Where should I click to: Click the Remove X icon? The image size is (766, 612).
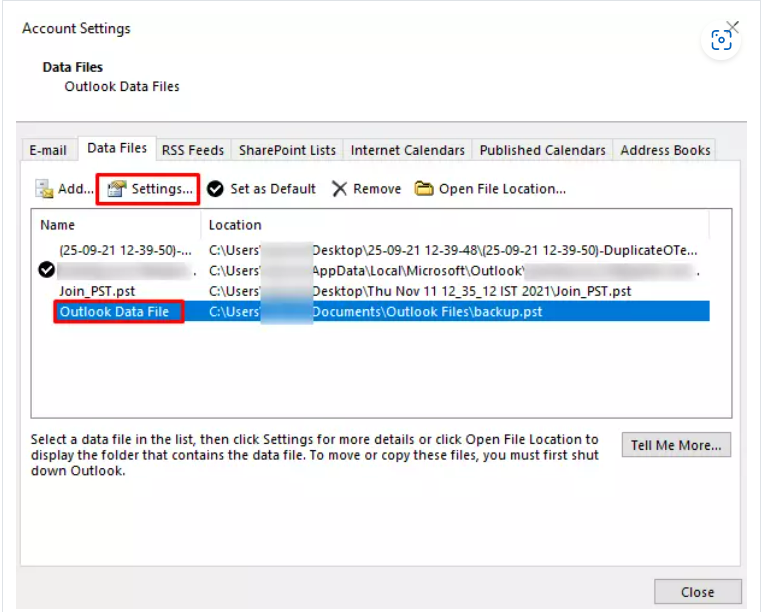click(339, 189)
